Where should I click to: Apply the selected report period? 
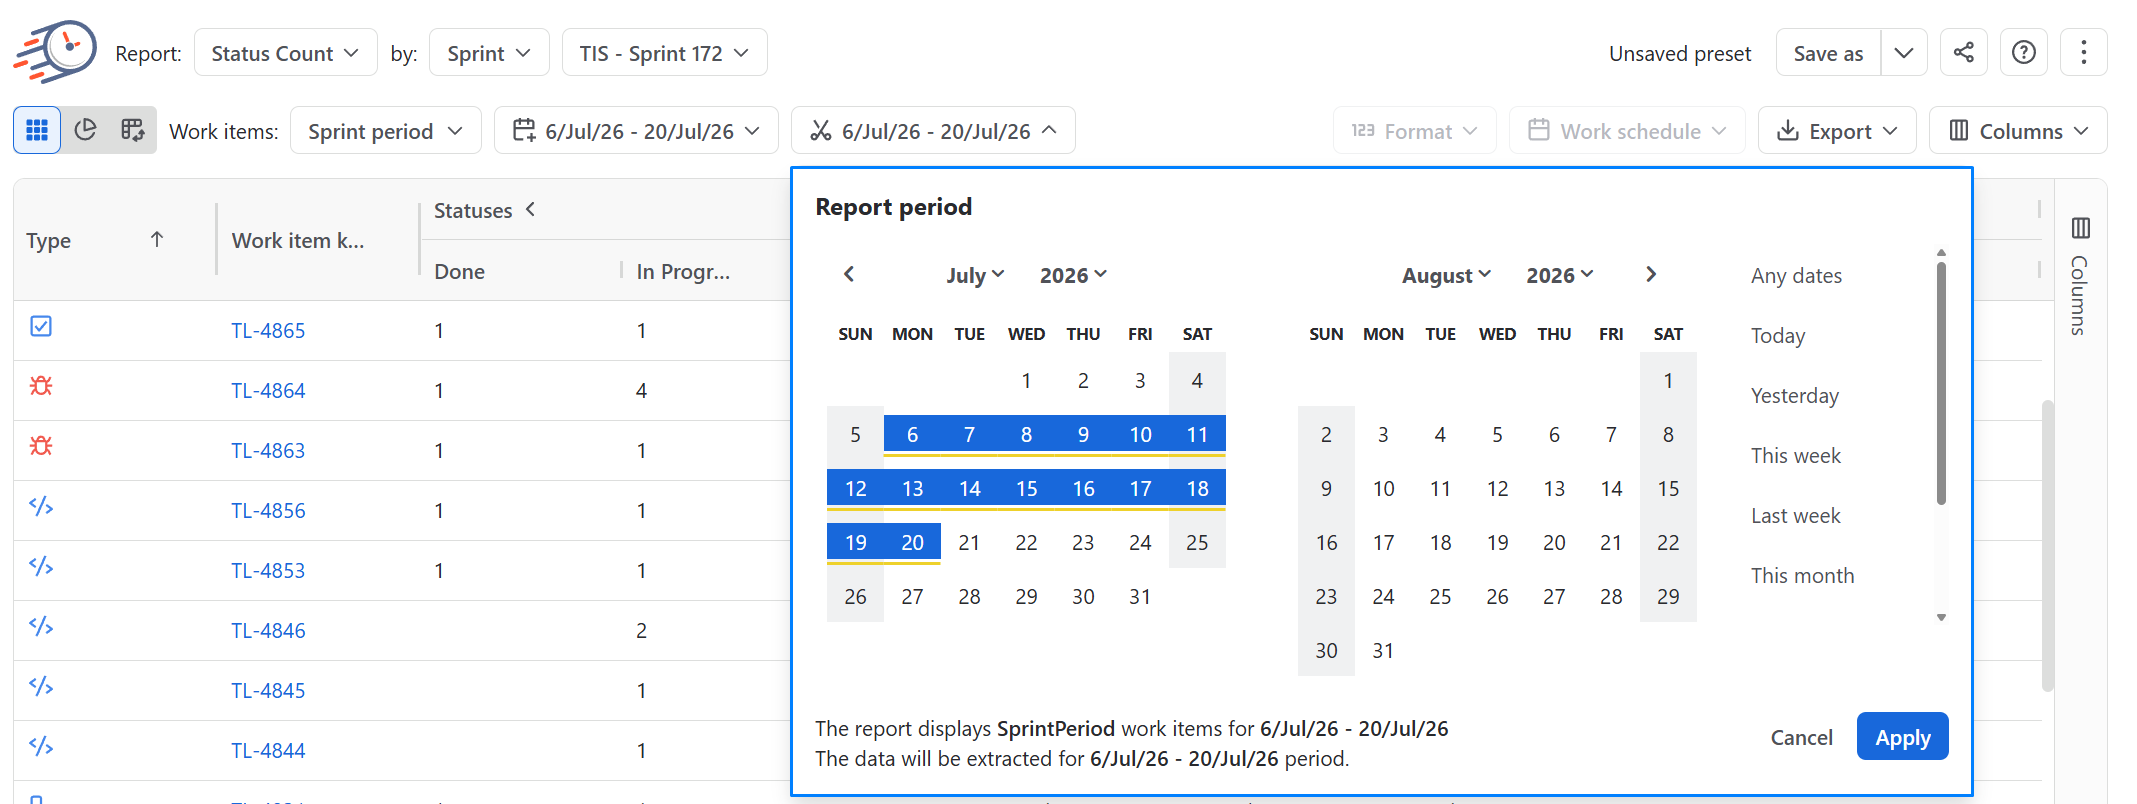tap(1902, 737)
